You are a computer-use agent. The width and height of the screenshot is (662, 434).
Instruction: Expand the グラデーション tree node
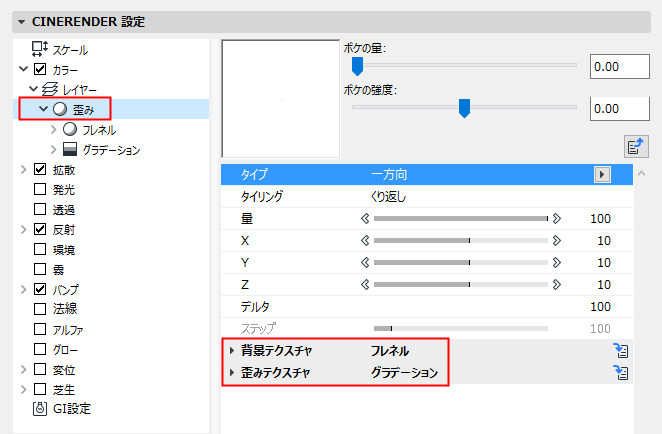(54, 149)
